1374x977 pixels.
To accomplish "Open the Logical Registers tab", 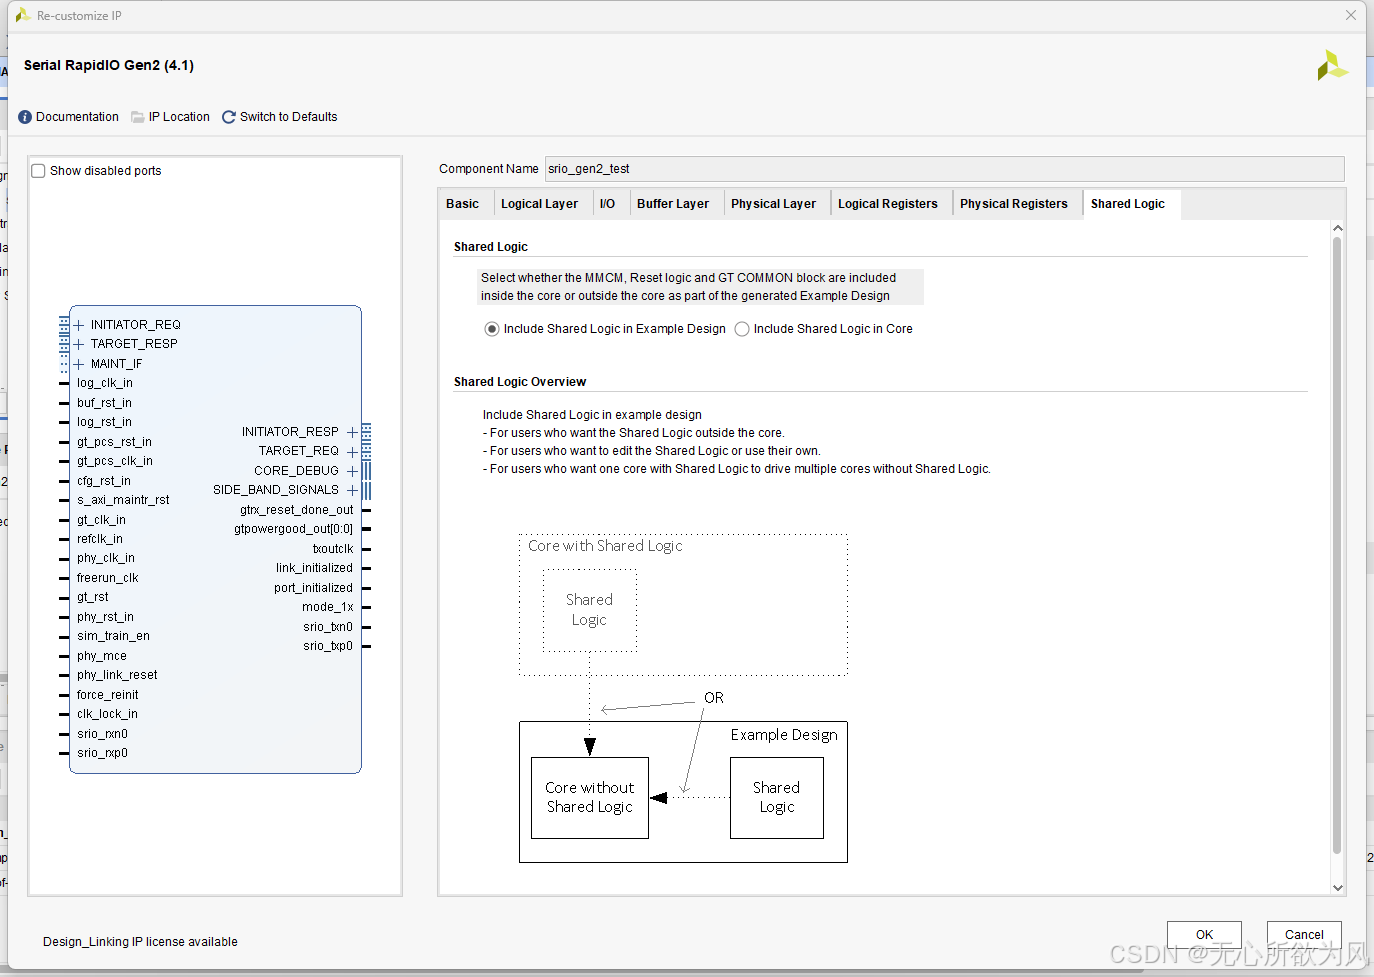I will pyautogui.click(x=888, y=203).
